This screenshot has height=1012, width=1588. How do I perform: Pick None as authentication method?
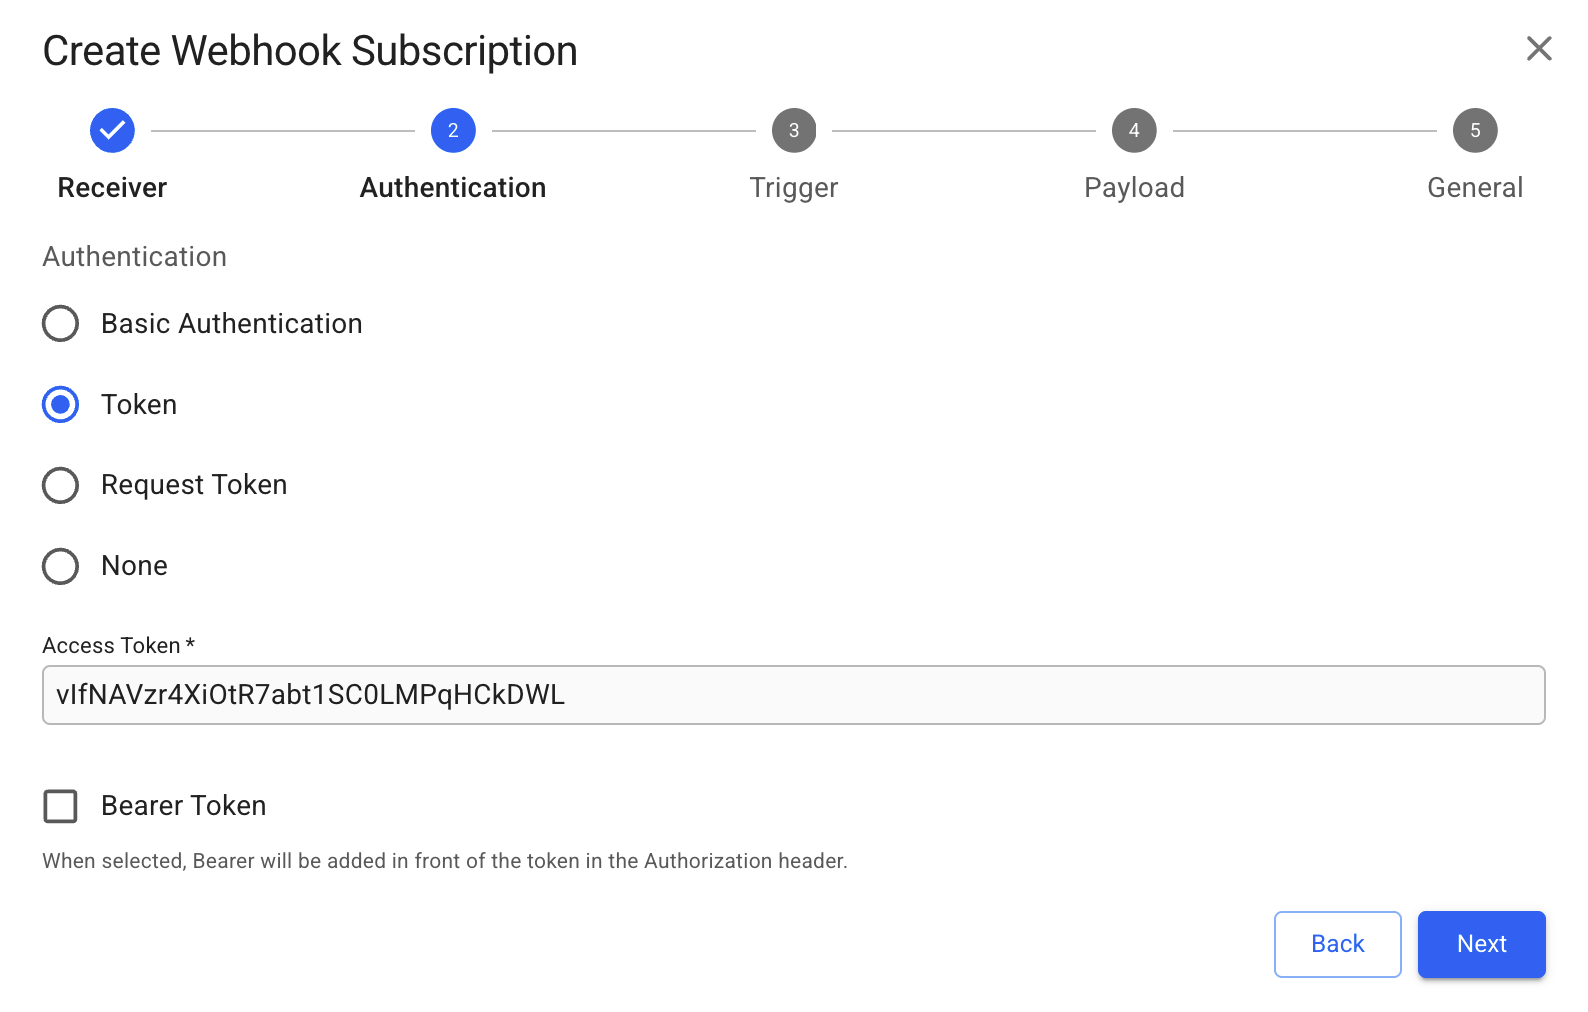click(x=61, y=566)
